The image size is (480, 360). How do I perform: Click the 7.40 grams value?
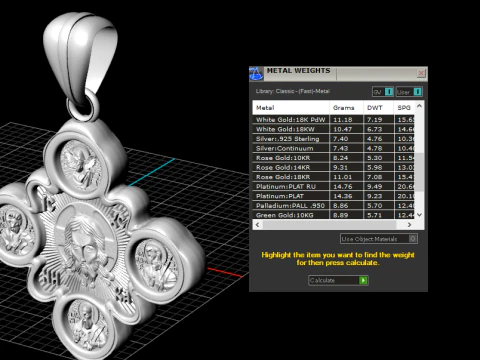click(x=341, y=139)
